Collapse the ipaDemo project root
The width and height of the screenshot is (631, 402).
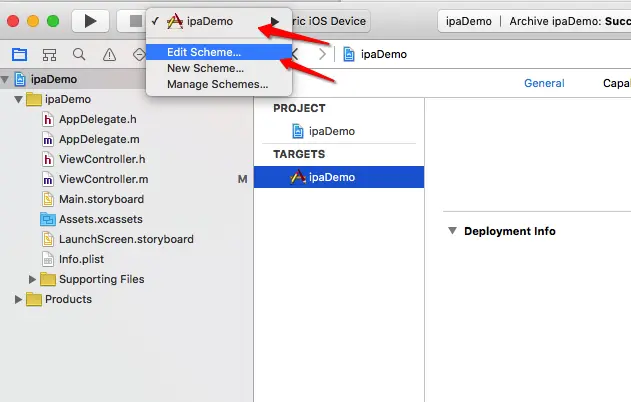5,79
